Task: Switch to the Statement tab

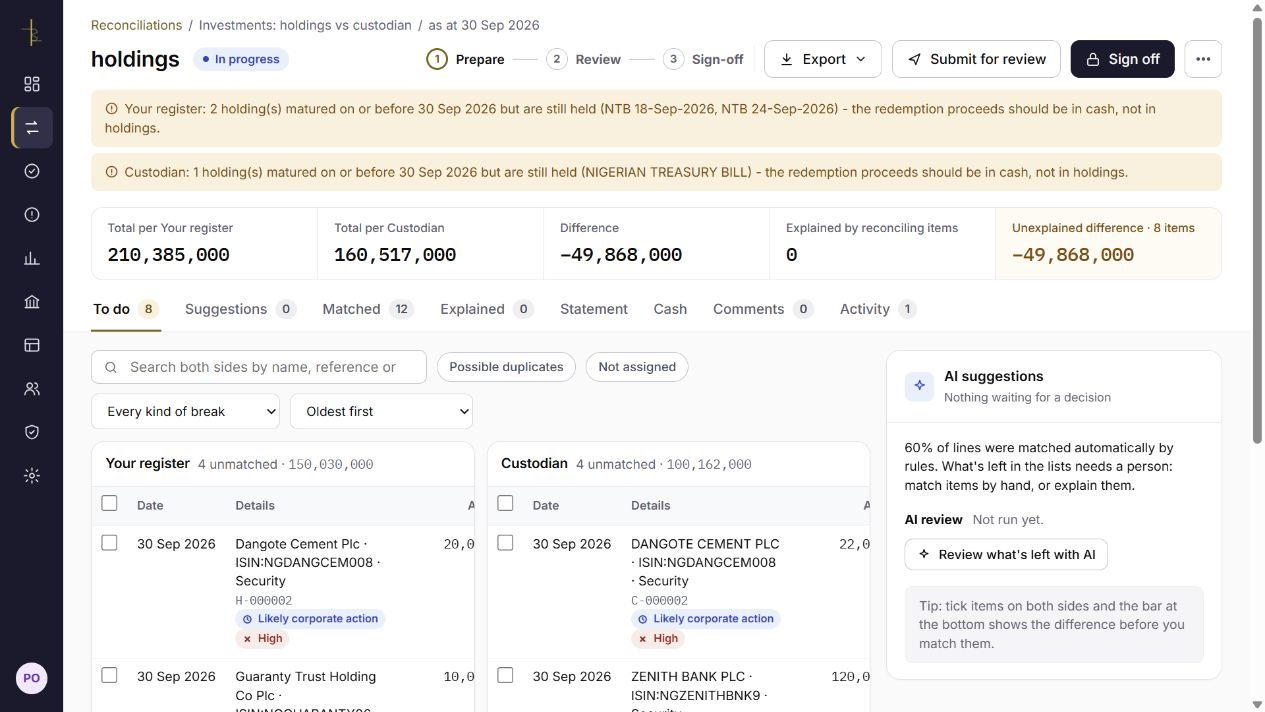Action: tap(594, 309)
